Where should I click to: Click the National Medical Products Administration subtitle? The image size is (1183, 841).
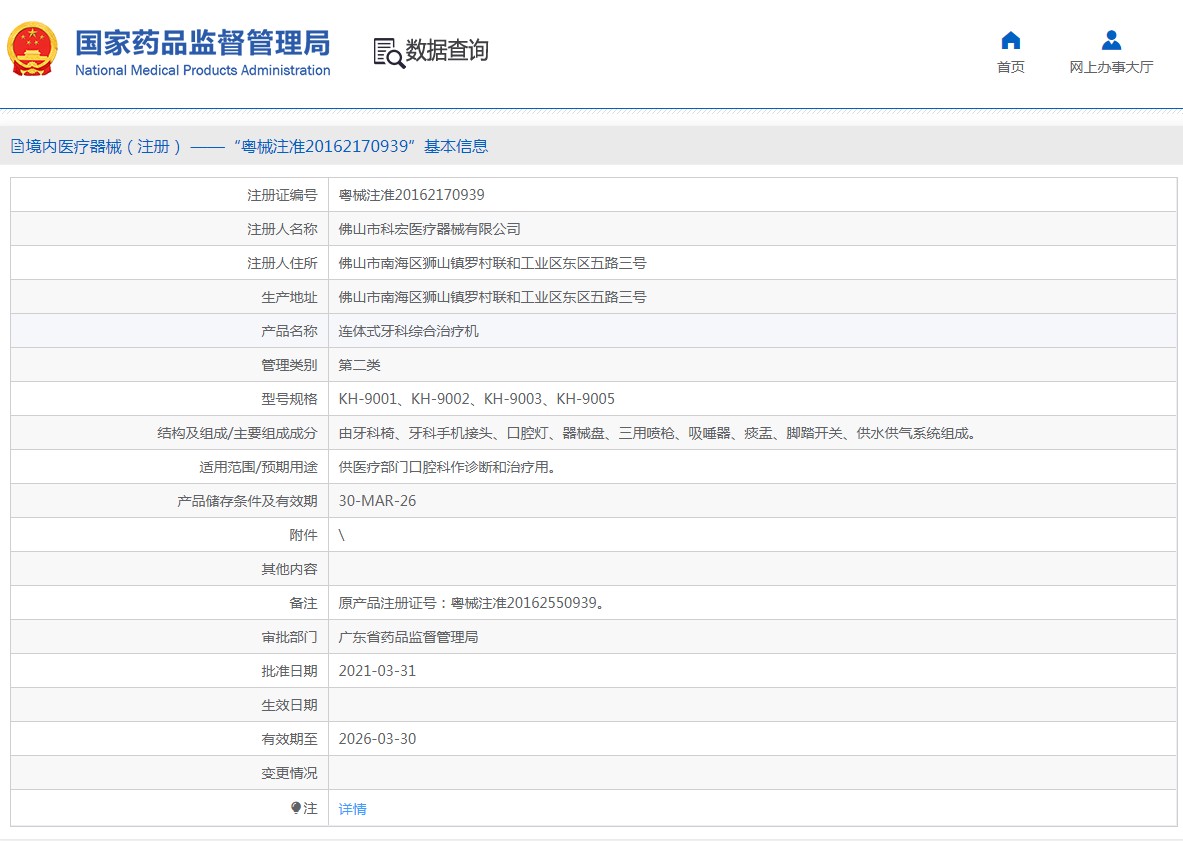202,70
